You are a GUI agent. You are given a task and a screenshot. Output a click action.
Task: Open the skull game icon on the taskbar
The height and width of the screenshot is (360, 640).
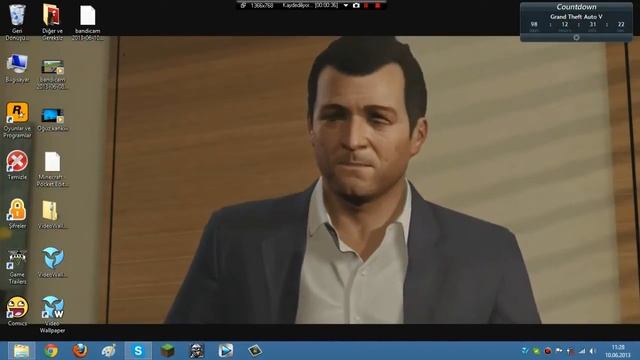197,351
